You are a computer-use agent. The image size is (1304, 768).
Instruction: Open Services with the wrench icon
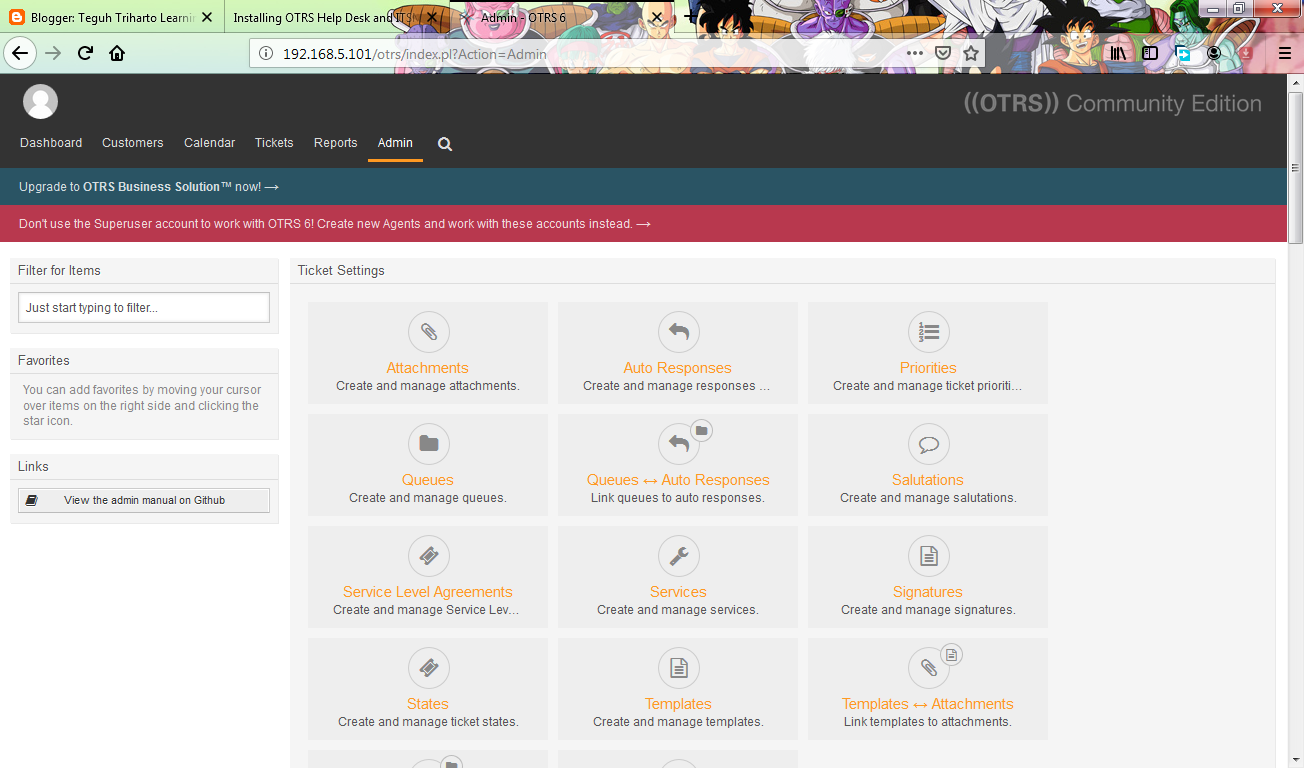678,556
